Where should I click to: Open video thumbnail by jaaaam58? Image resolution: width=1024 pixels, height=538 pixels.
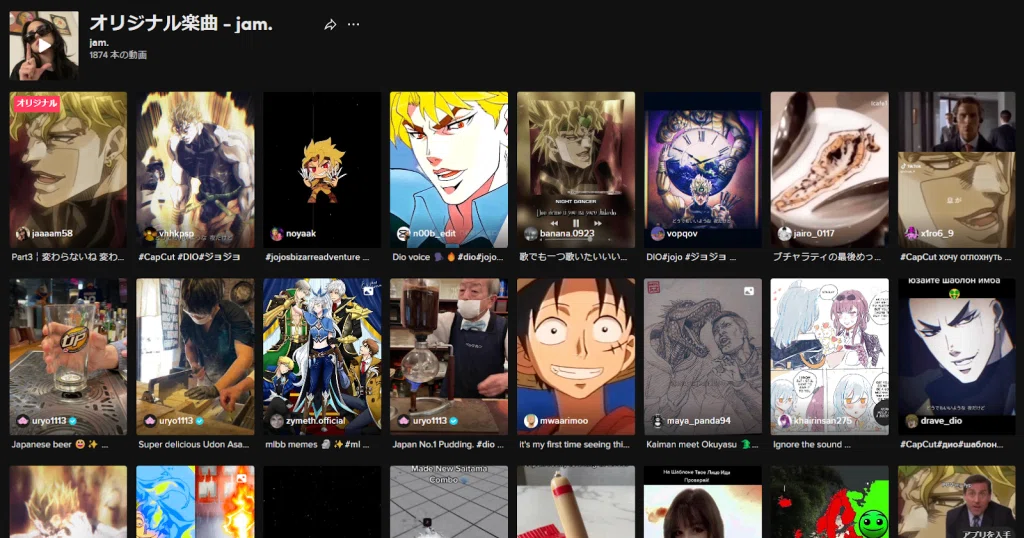[68, 169]
